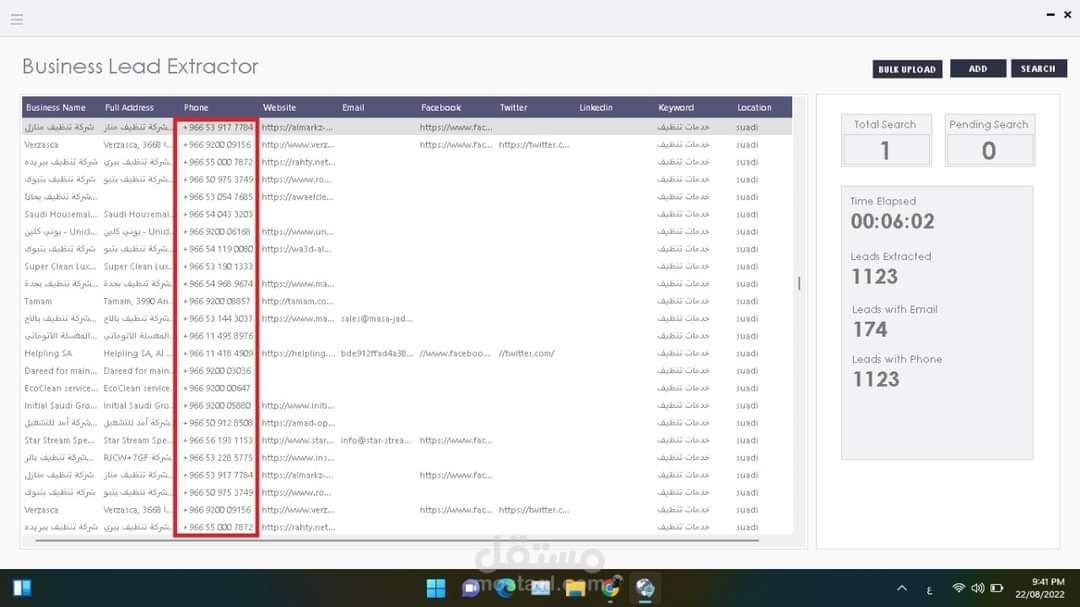Click website cell http://www.initi...
Viewport: 1080px width, 607px height.
click(x=298, y=406)
